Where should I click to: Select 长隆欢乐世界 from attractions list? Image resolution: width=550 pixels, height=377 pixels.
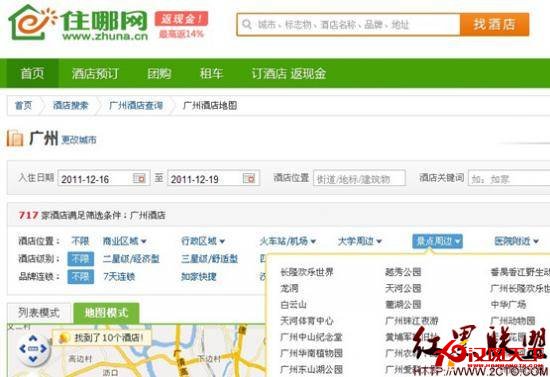(307, 272)
